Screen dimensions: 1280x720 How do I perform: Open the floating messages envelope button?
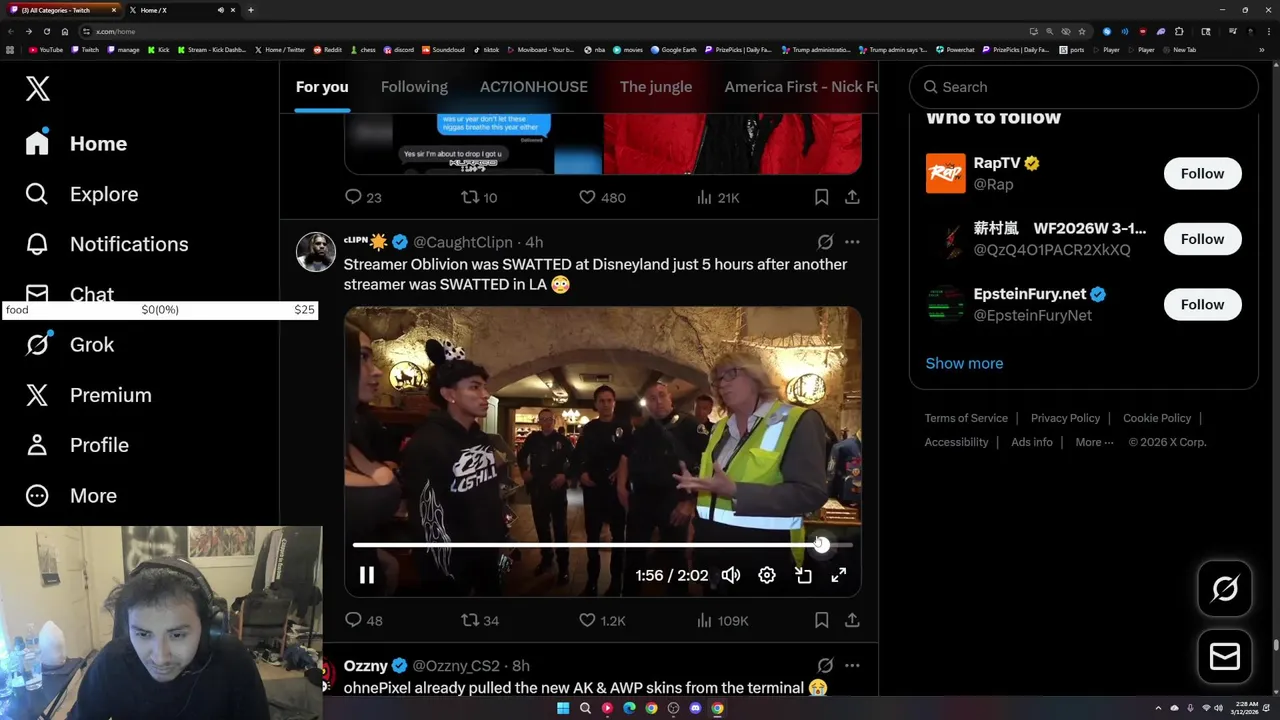1225,656
